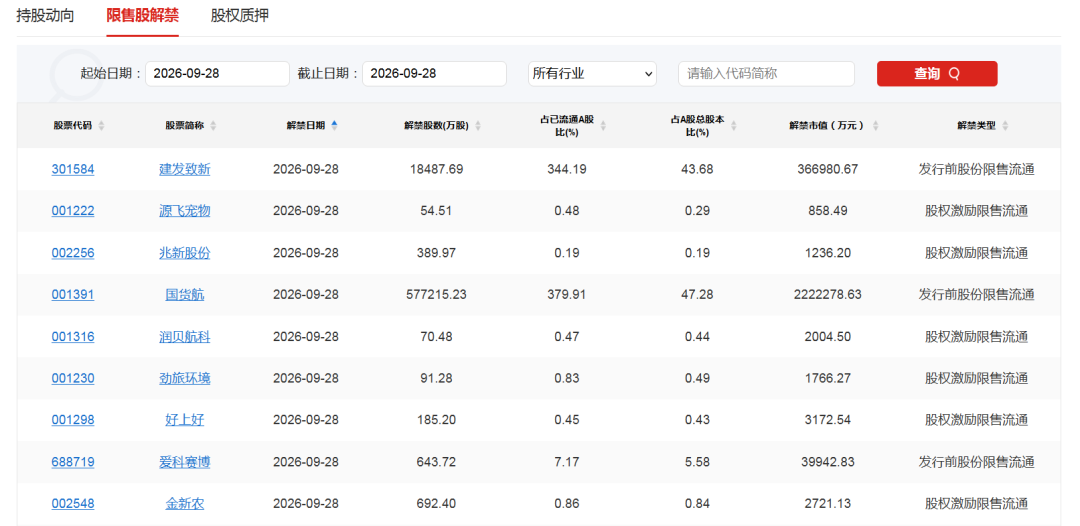The width and height of the screenshot is (1080, 526).
Task: Open the 源飞宠物 stock link
Action: (x=185, y=211)
